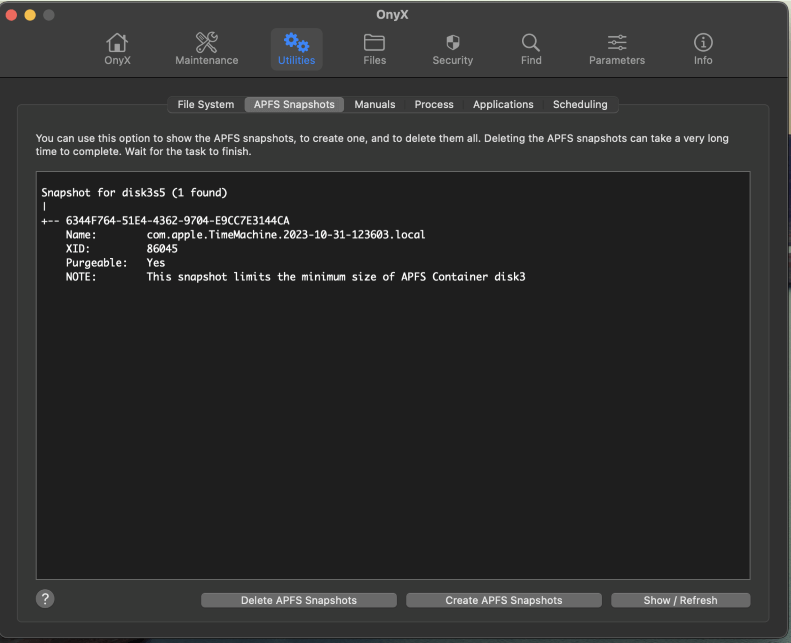Close the OnyX window with red button
The width and height of the screenshot is (791, 643).
[x=11, y=15]
